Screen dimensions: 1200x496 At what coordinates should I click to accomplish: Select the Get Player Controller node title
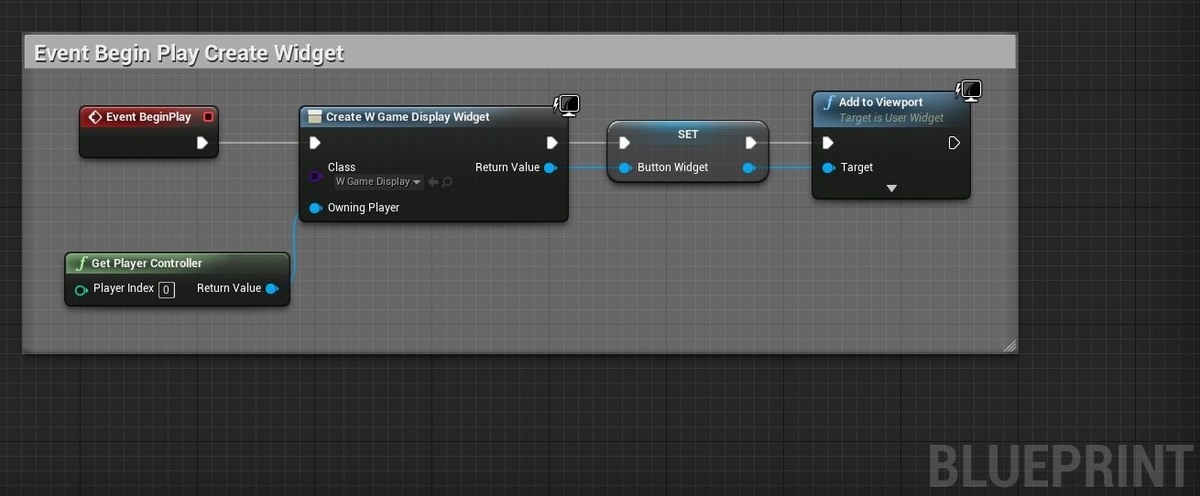[x=147, y=264]
